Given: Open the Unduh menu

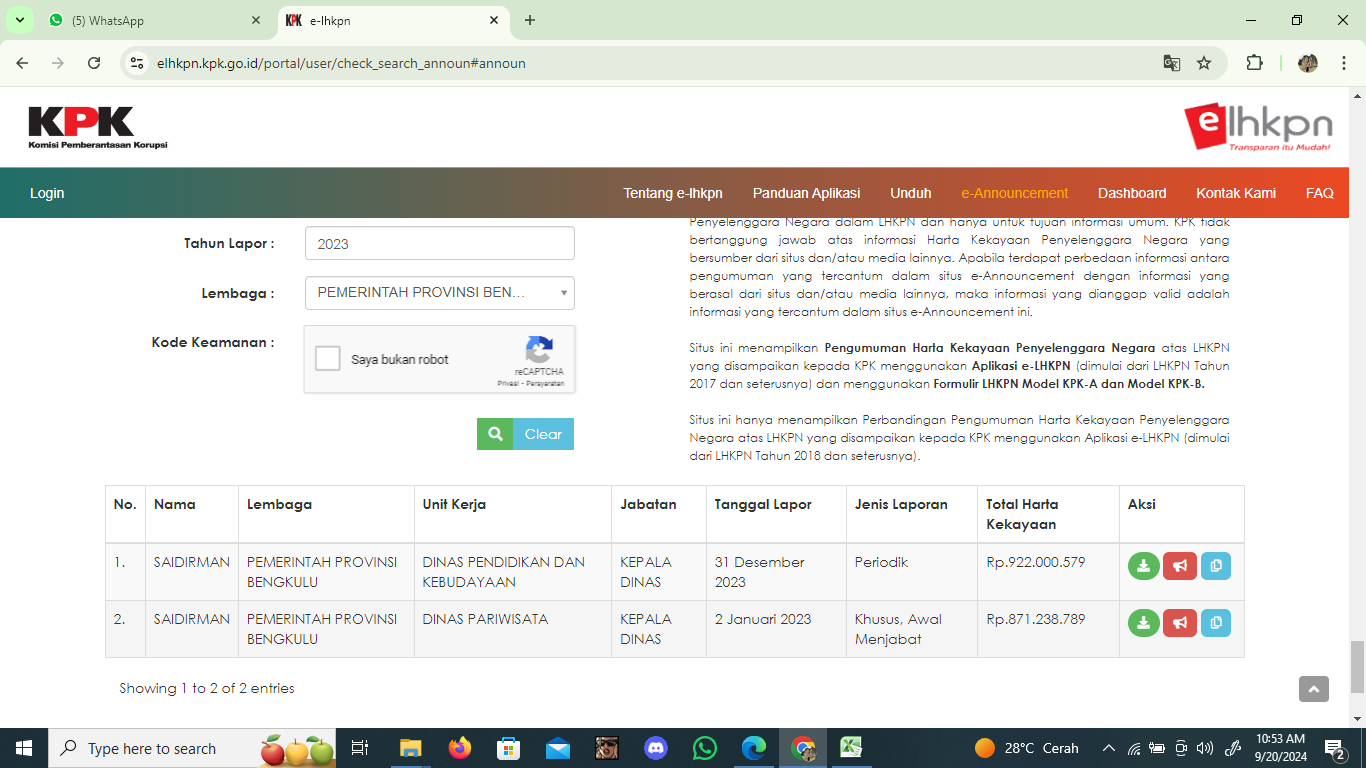Looking at the screenshot, I should 911,193.
